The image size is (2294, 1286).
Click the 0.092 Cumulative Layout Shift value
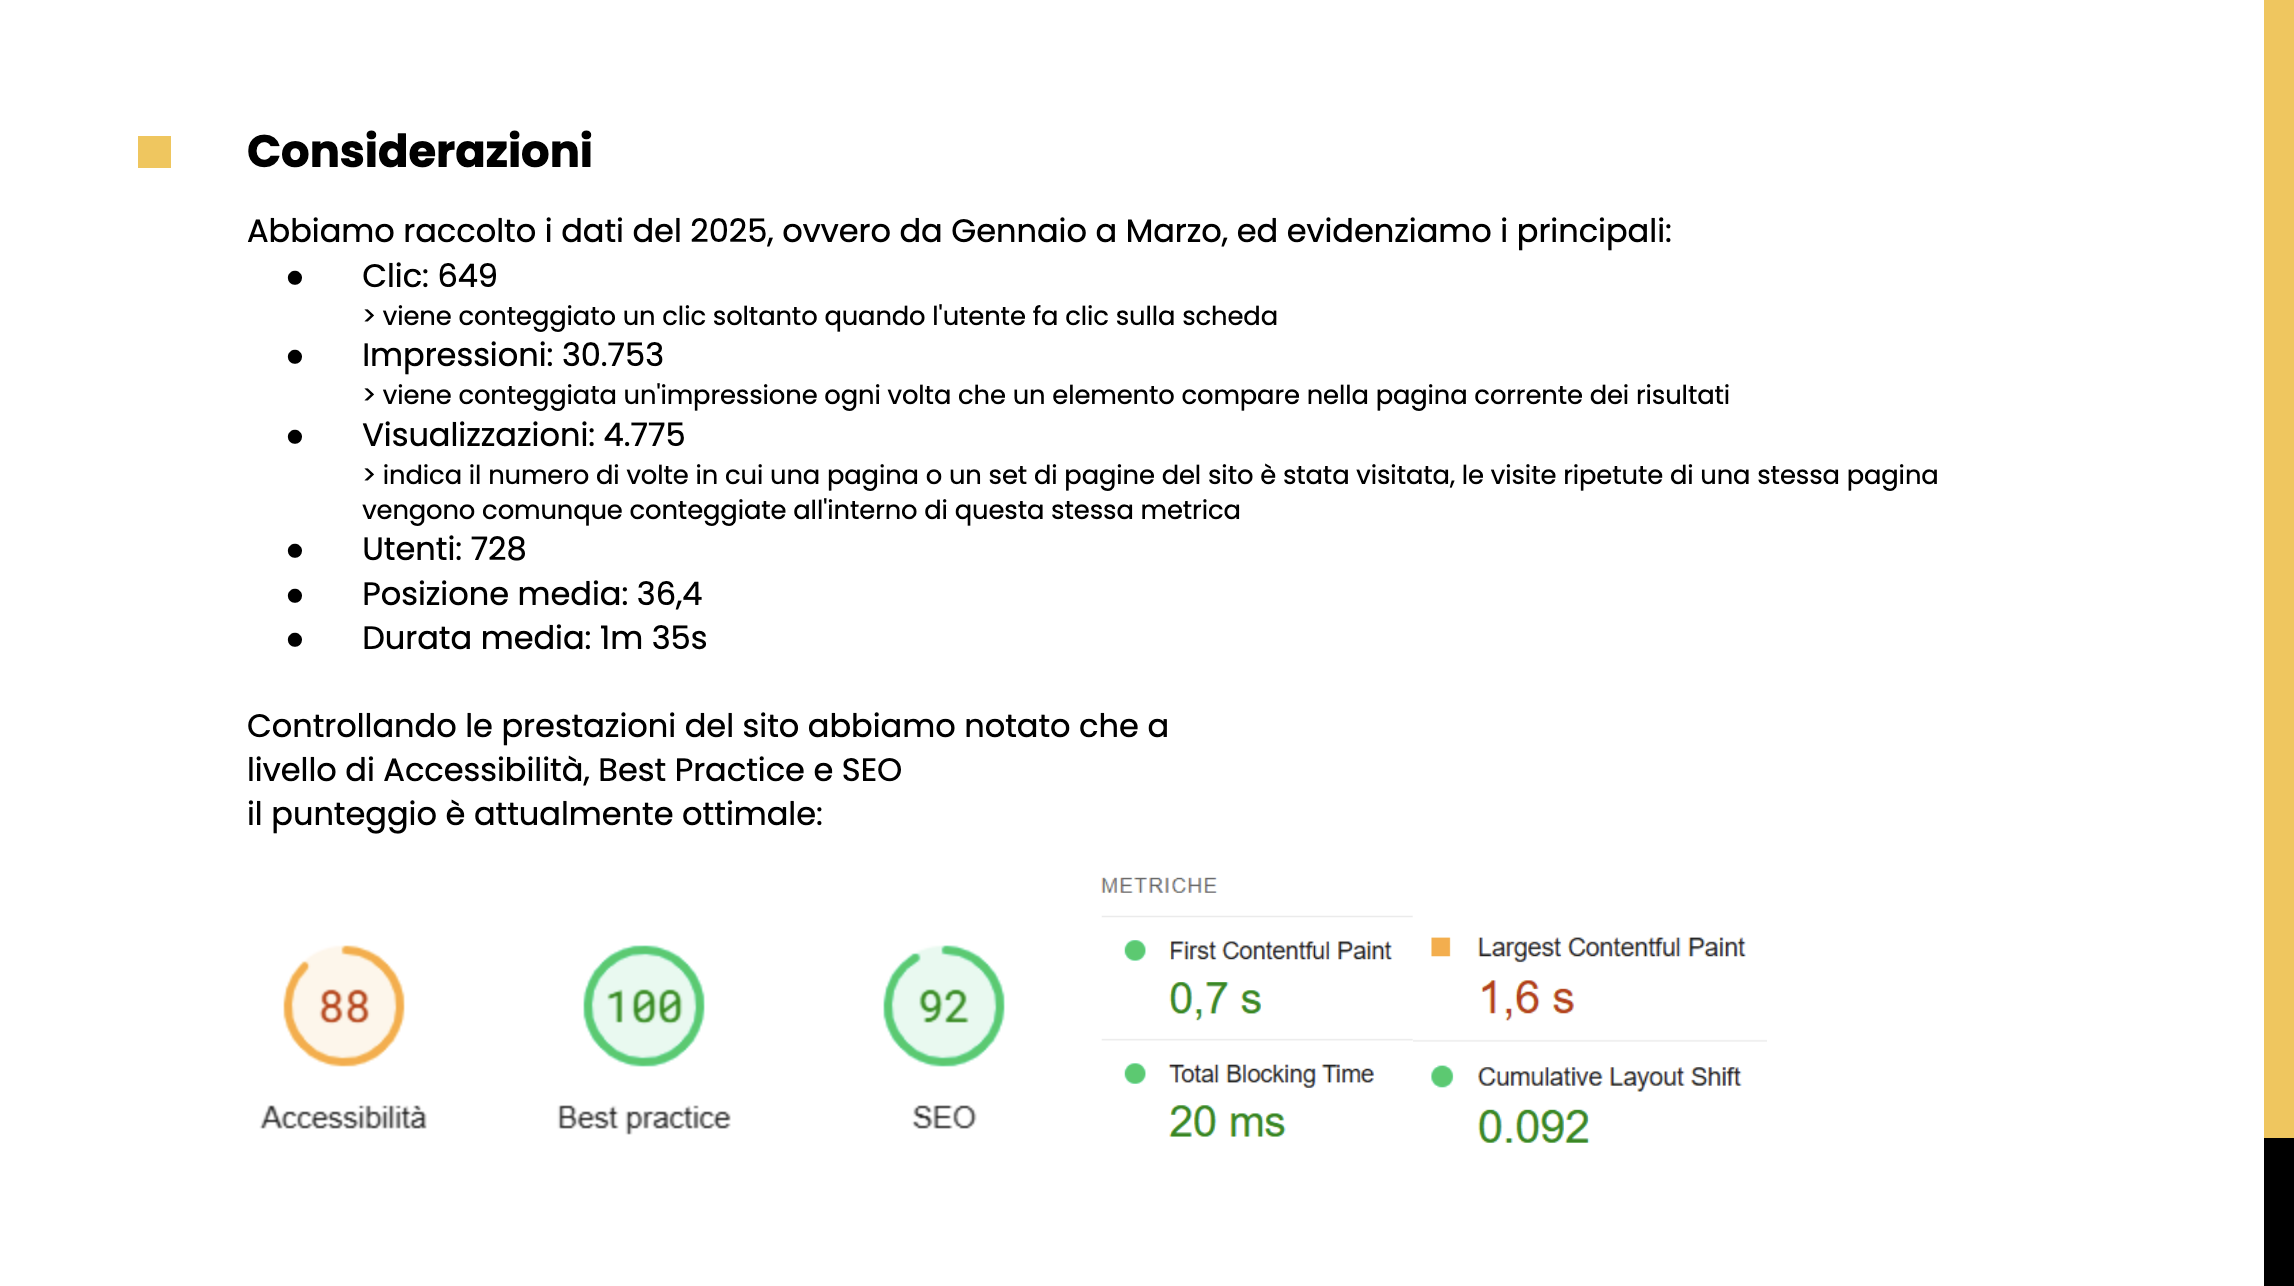(1533, 1127)
